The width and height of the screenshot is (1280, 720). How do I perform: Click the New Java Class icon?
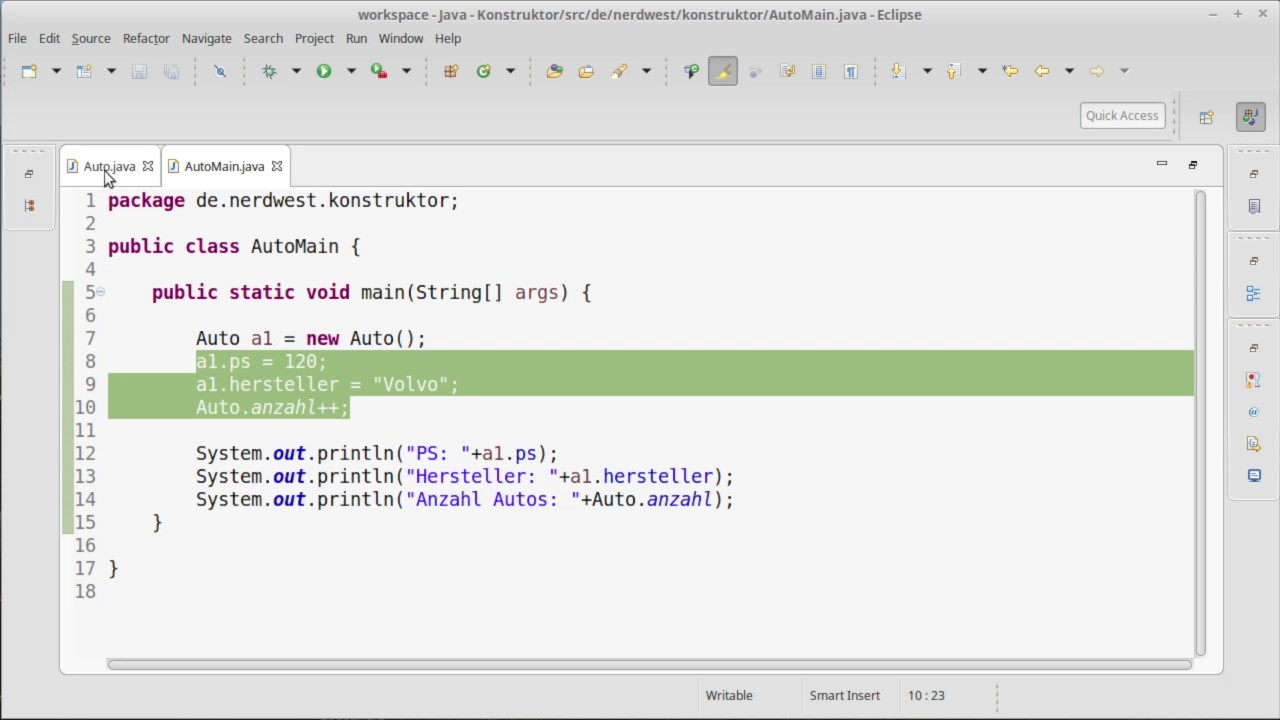point(484,71)
